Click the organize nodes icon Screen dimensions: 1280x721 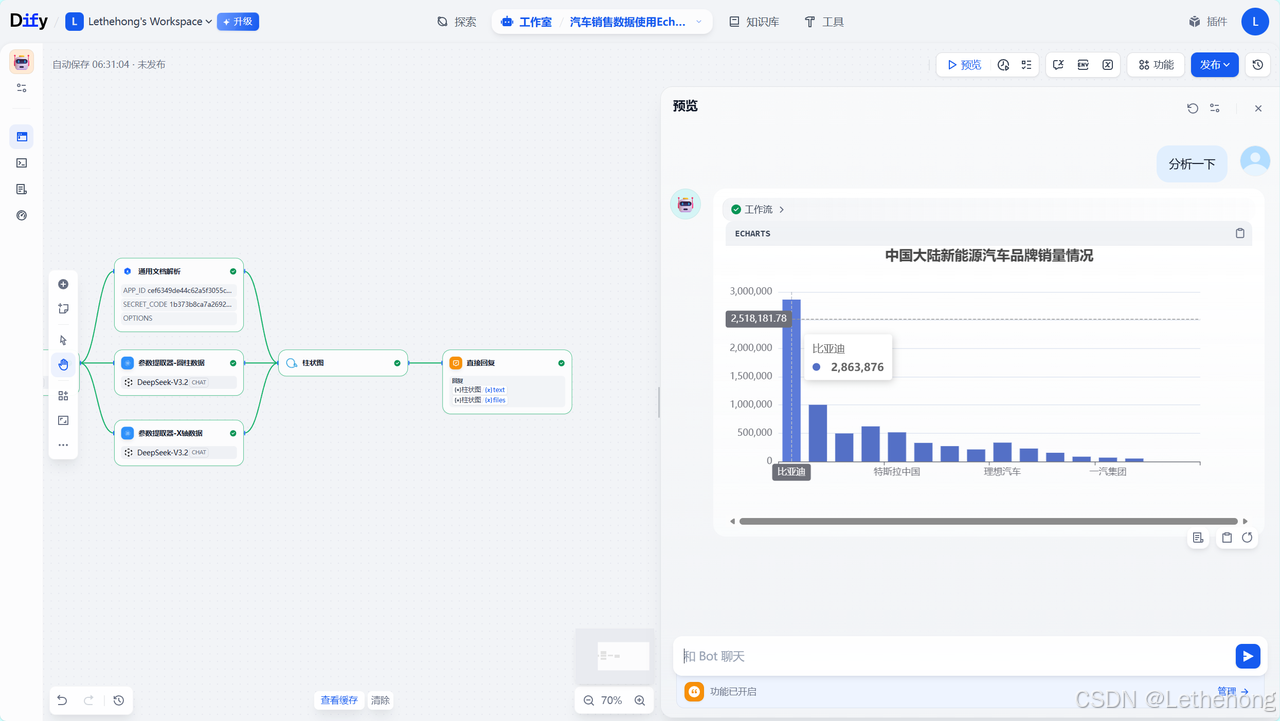coord(63,396)
